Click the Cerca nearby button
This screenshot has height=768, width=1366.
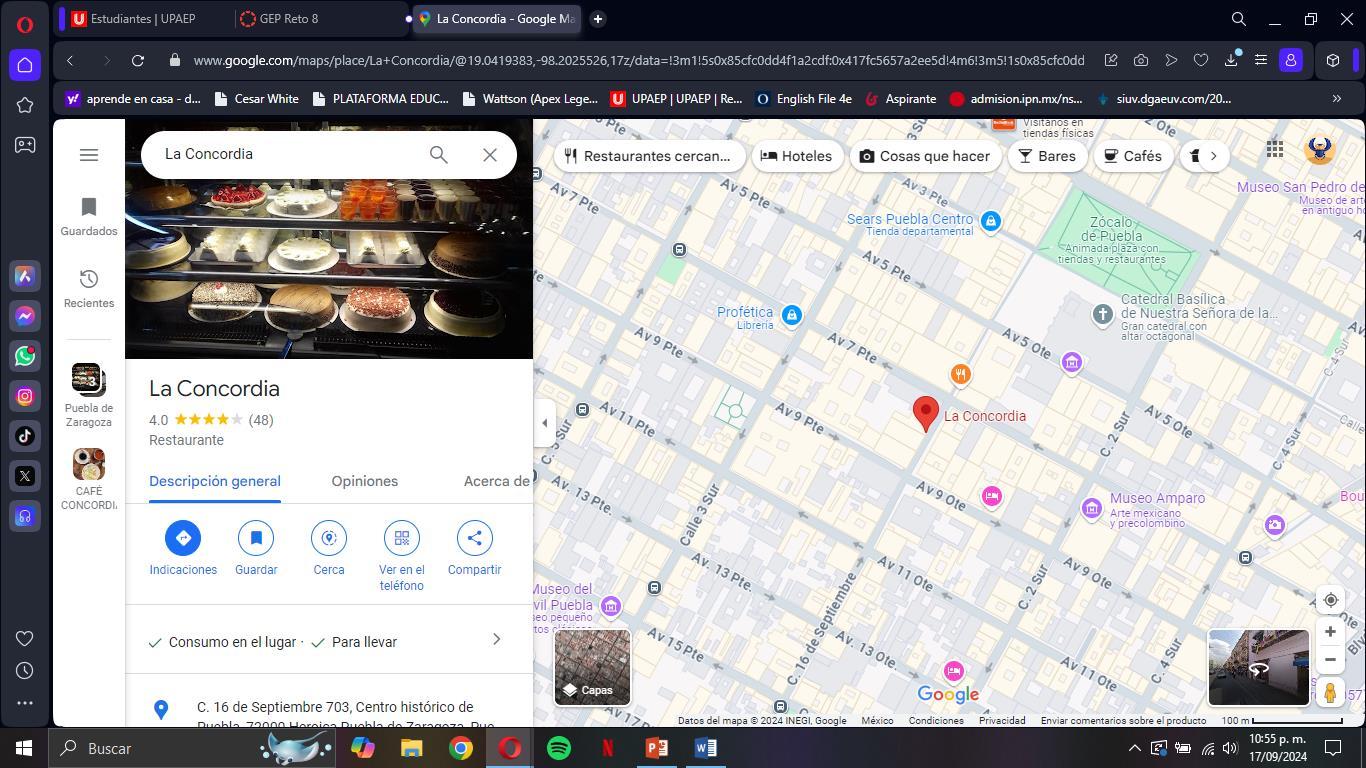329,549
